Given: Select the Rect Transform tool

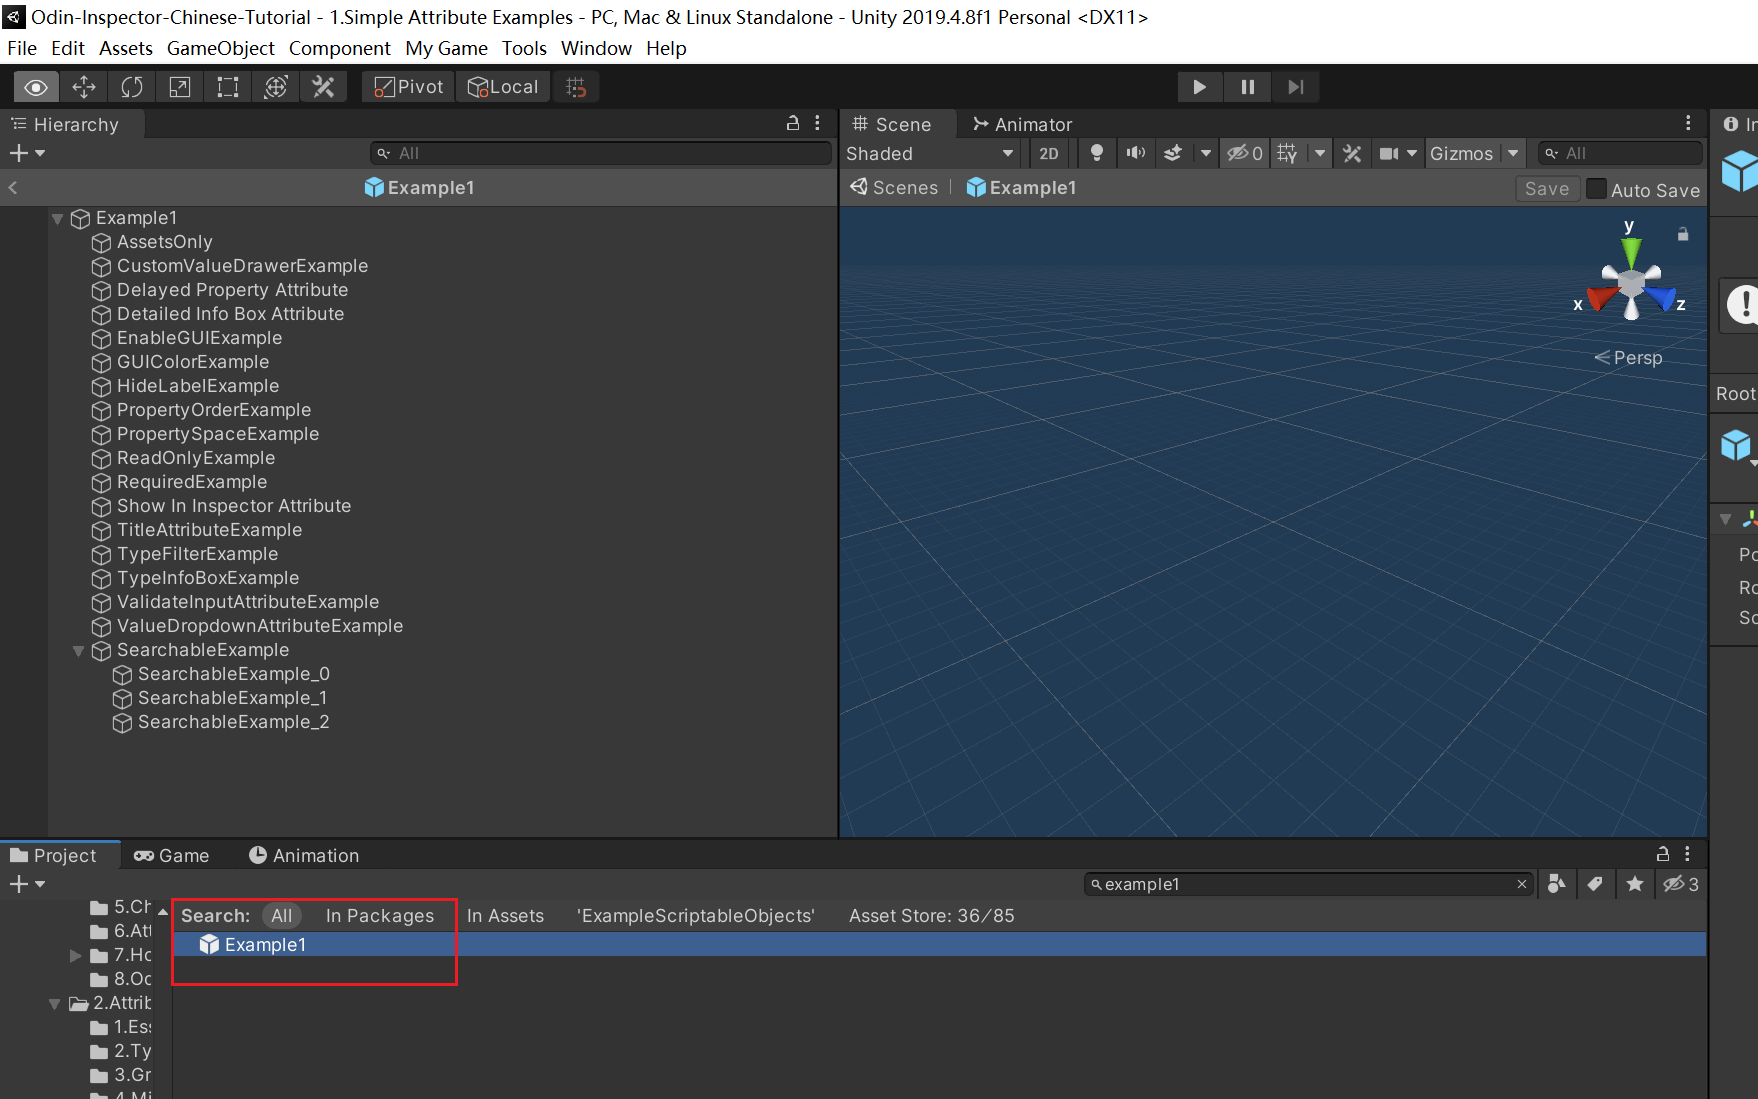Looking at the screenshot, I should pos(228,87).
